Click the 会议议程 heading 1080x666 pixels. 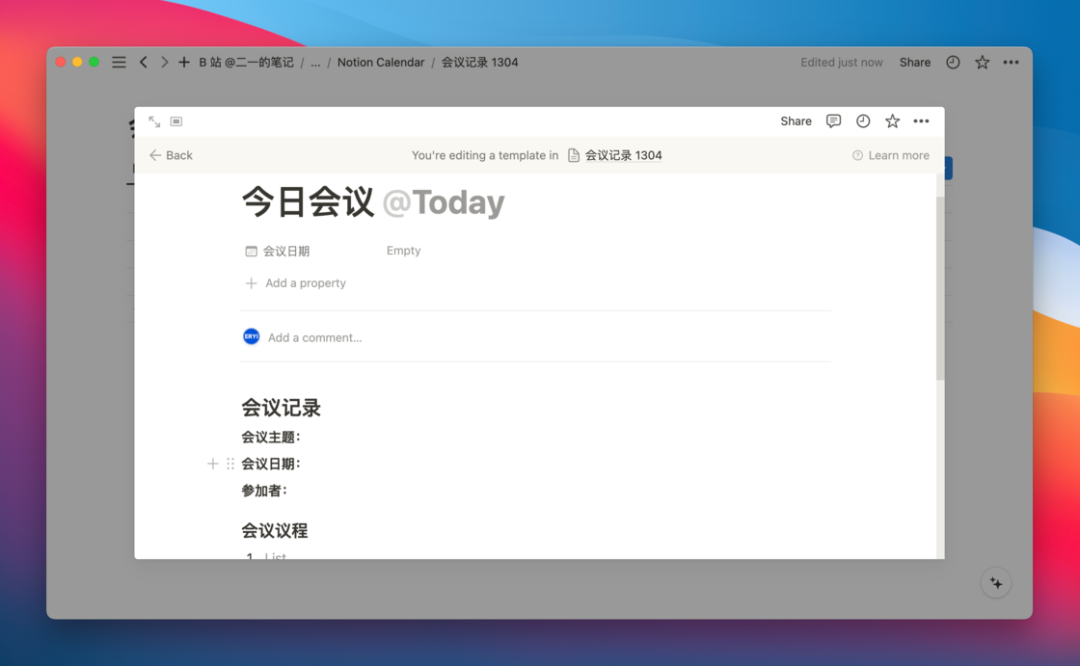[274, 530]
